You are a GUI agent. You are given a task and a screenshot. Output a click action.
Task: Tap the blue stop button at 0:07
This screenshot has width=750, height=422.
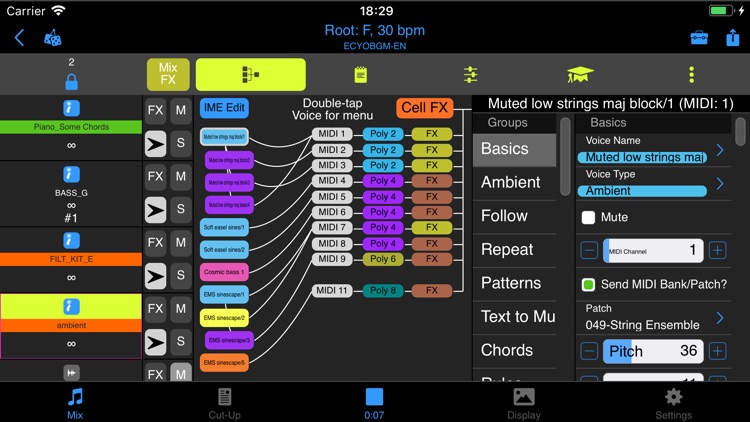point(374,397)
